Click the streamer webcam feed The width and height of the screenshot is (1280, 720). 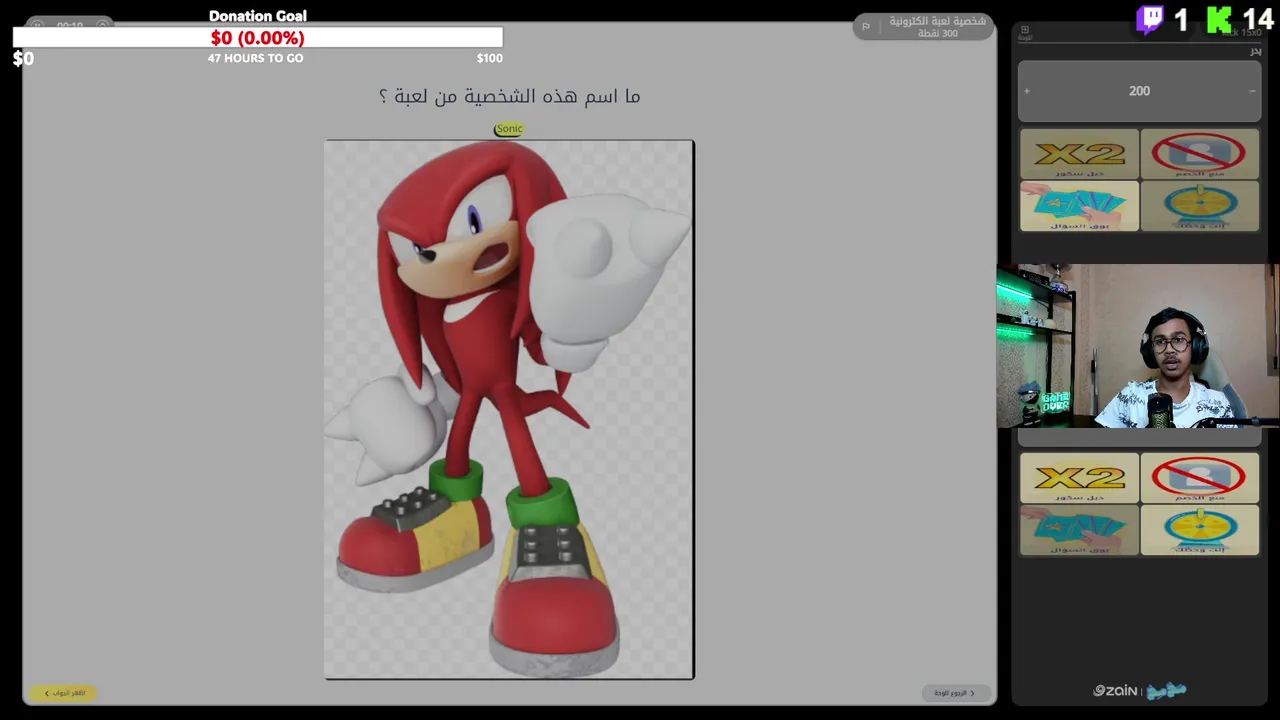1138,346
